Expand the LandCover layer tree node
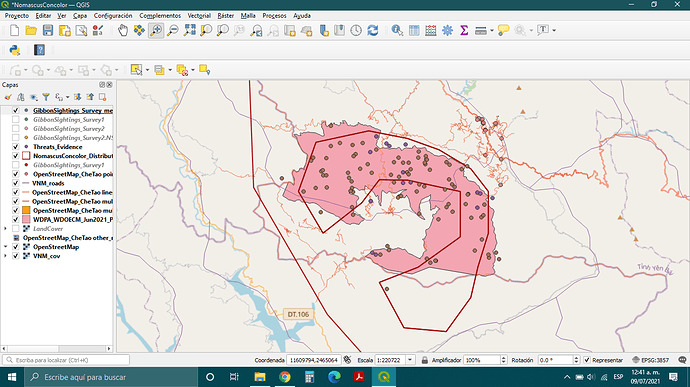Viewport: 690px width, 387px height. point(5,229)
